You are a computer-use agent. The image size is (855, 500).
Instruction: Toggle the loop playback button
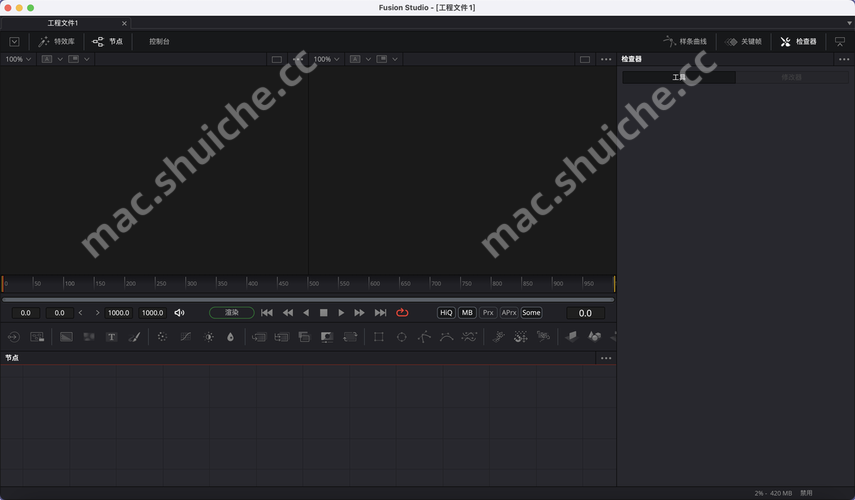coord(402,313)
